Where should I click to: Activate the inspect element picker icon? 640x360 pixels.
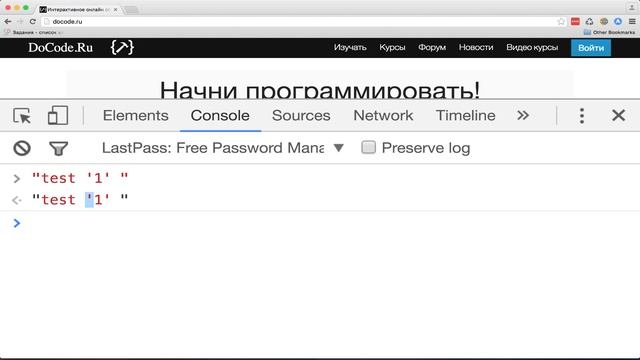tap(22, 116)
